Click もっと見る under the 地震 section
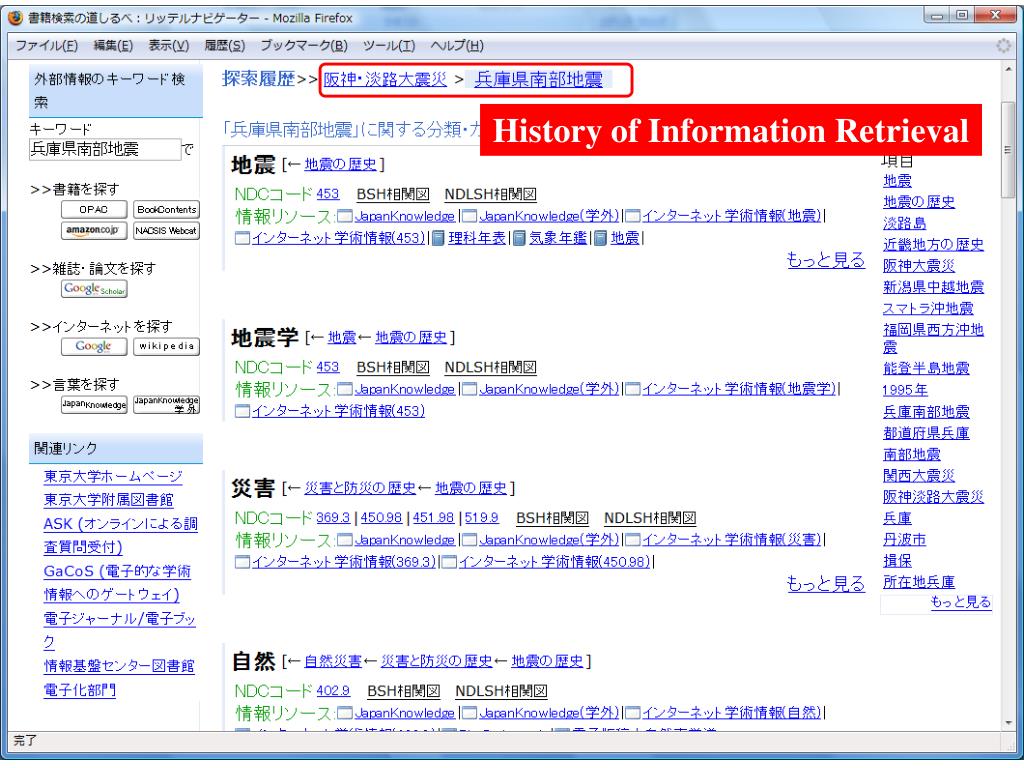The height and width of the screenshot is (768, 1024). (826, 260)
